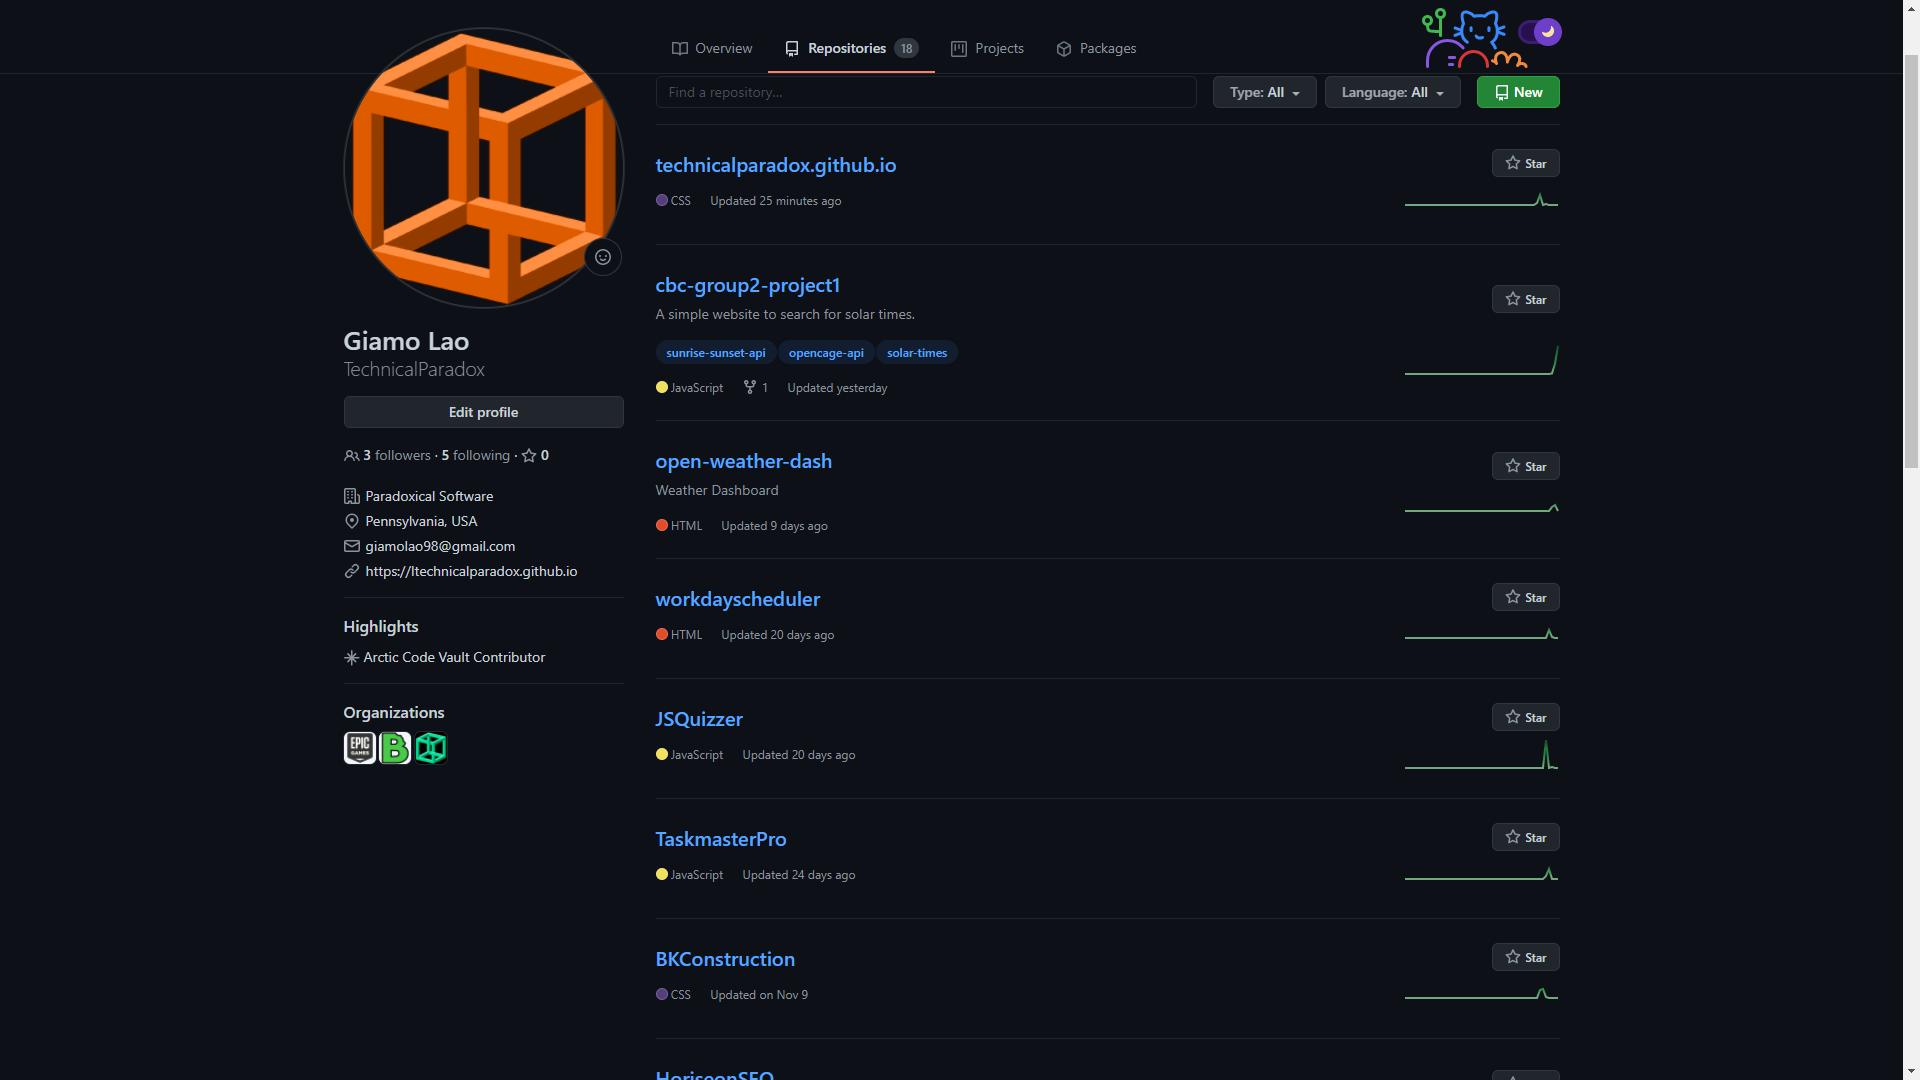Click the giamolao98@gmail.com email link
Viewport: 1920px width, 1080px height.
pos(440,546)
